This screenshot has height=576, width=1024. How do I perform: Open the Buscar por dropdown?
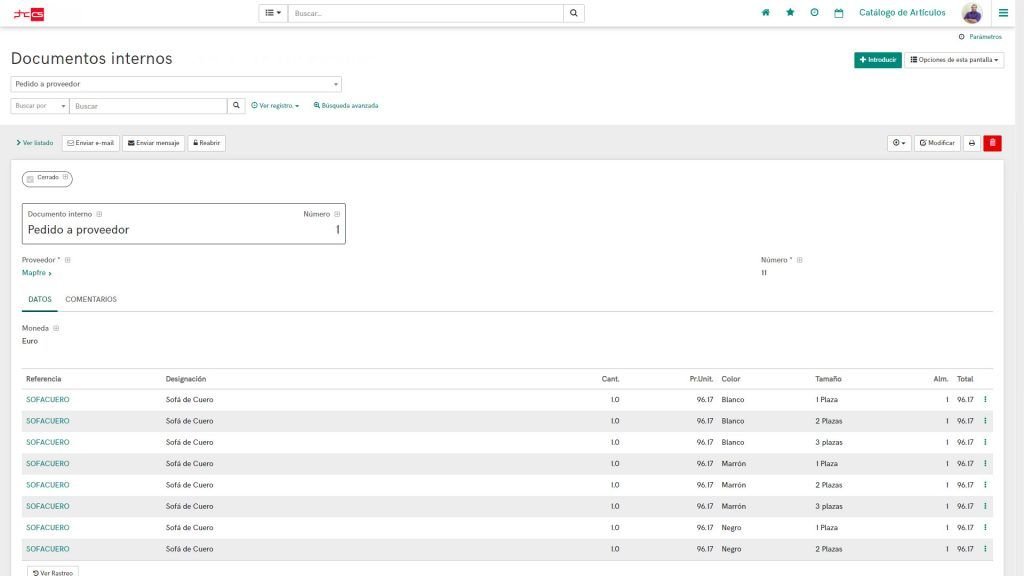[40, 105]
